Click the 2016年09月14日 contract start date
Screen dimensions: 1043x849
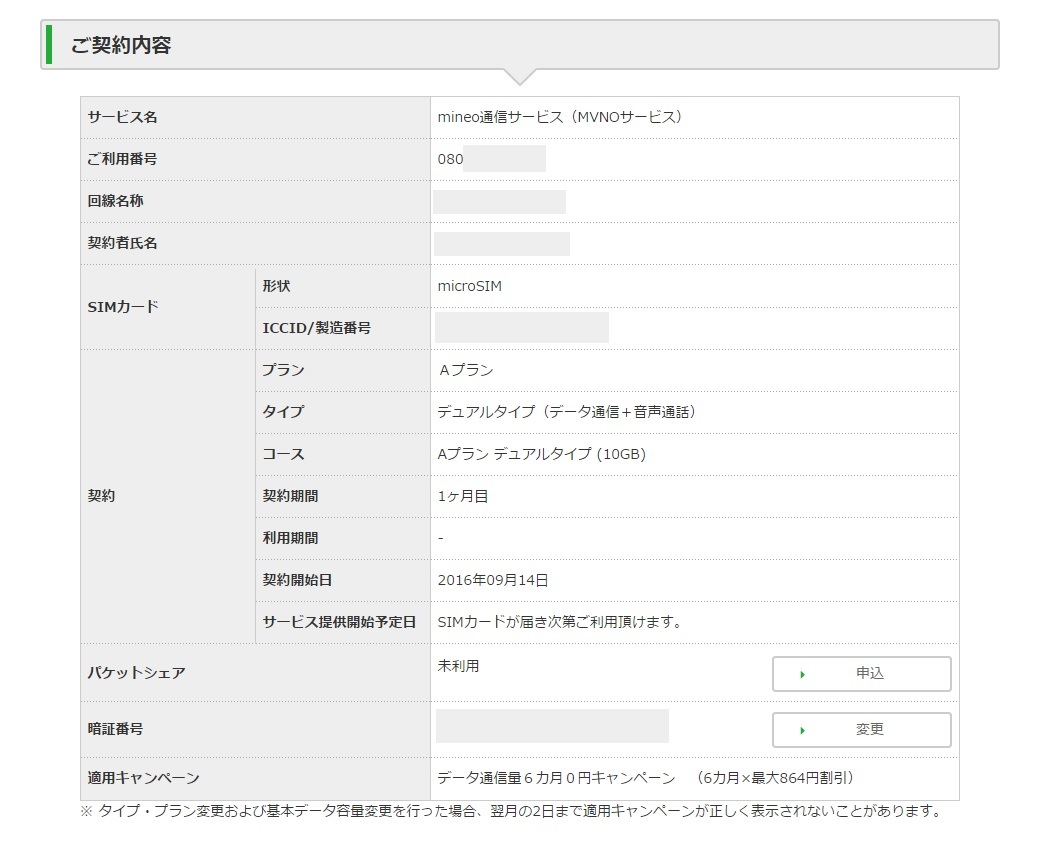pyautogui.click(x=493, y=580)
